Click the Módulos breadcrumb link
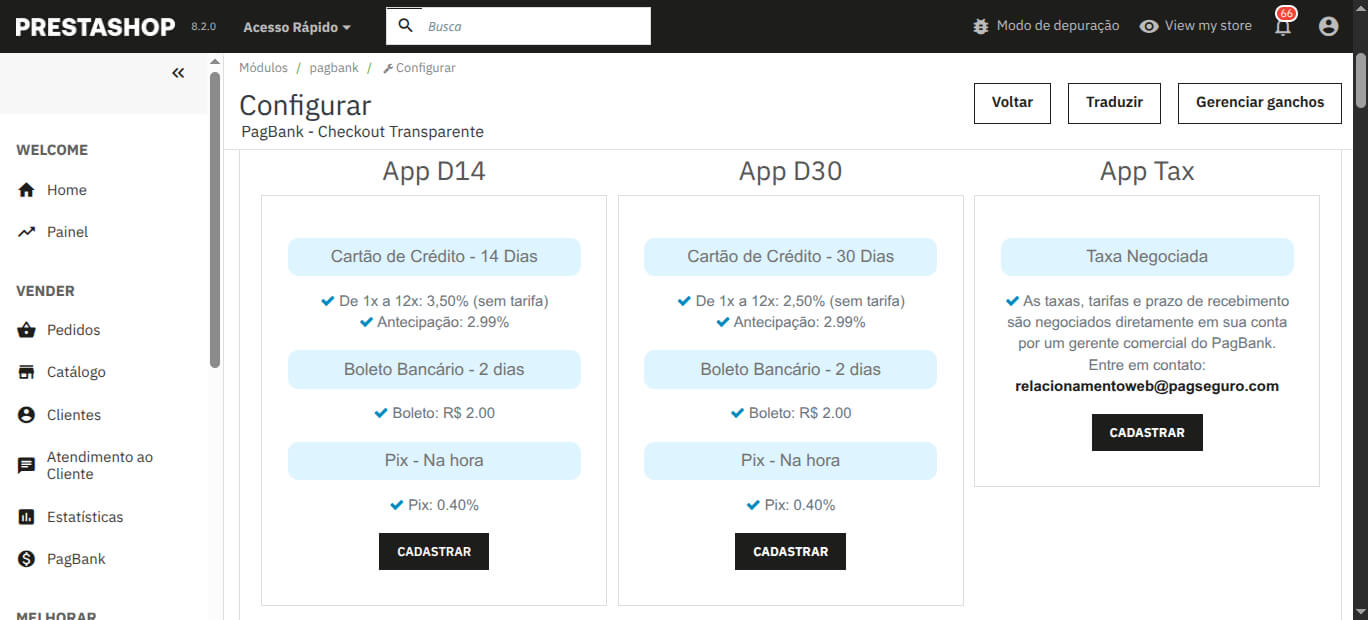This screenshot has width=1368, height=620. [x=263, y=68]
